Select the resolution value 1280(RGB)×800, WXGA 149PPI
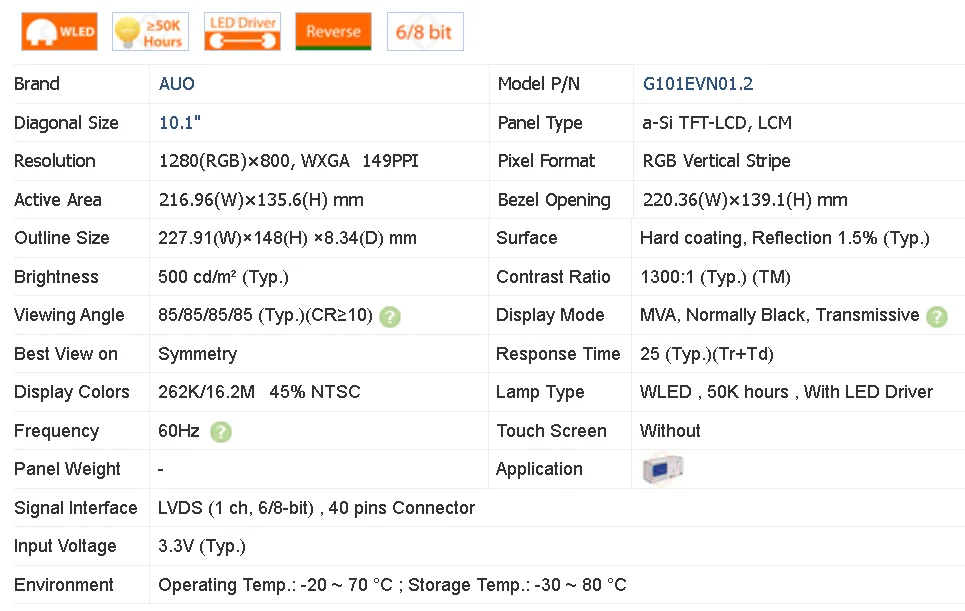The height and width of the screenshot is (611, 965). 289,161
